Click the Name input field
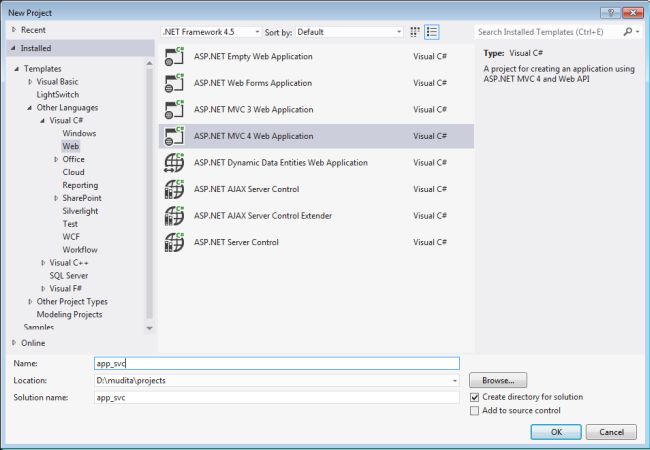The image size is (650, 450). (277, 363)
